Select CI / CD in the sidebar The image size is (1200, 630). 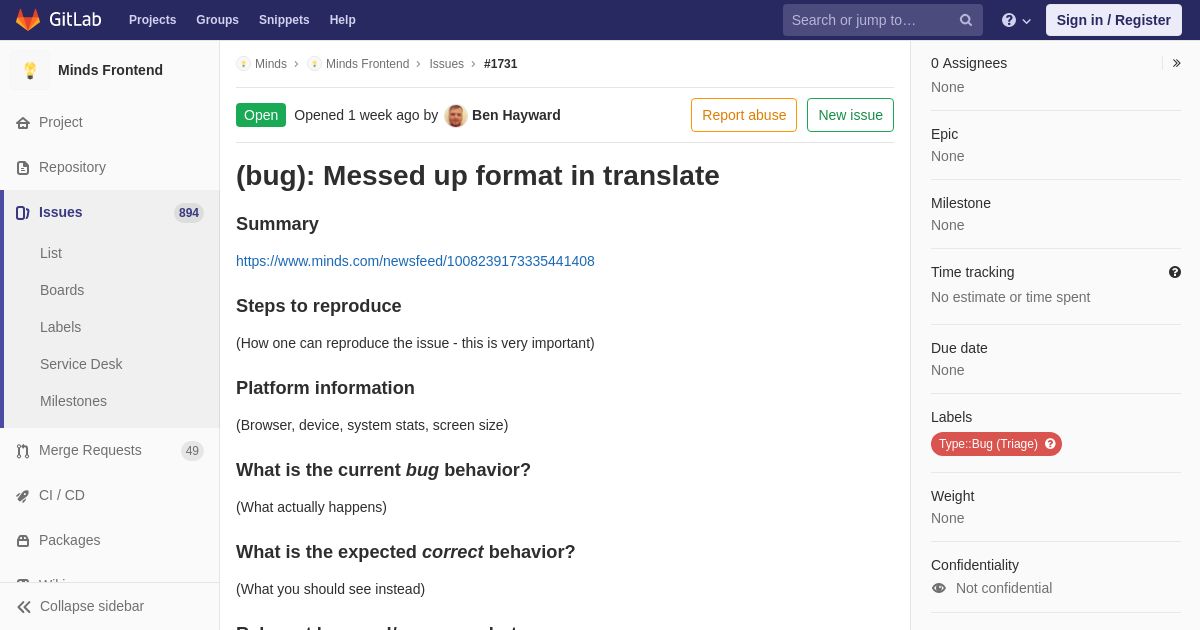[62, 495]
